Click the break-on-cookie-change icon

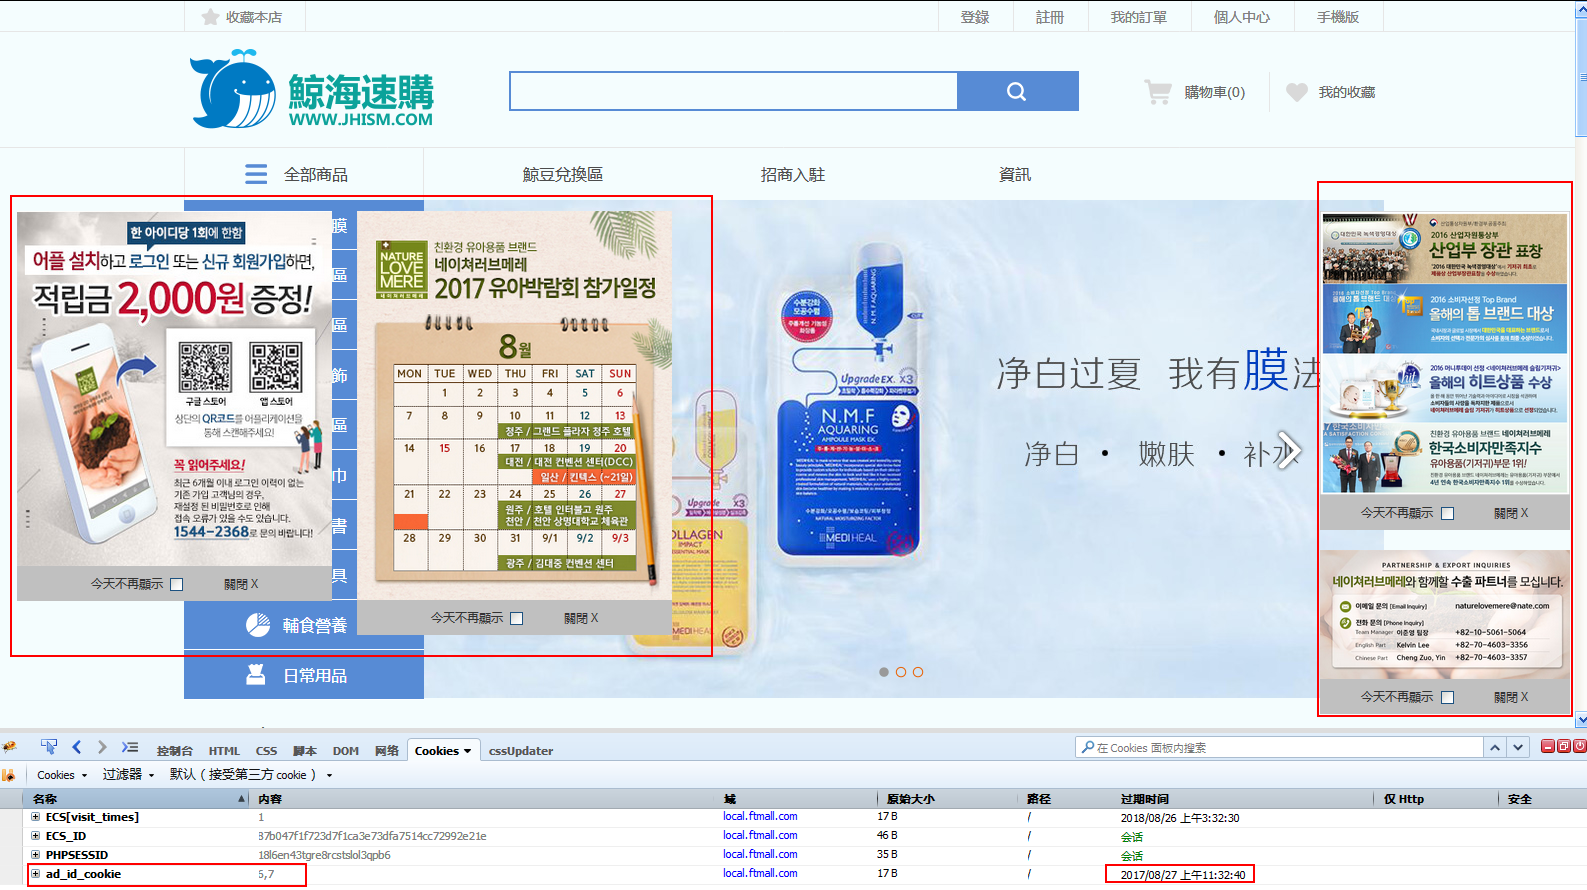point(8,775)
